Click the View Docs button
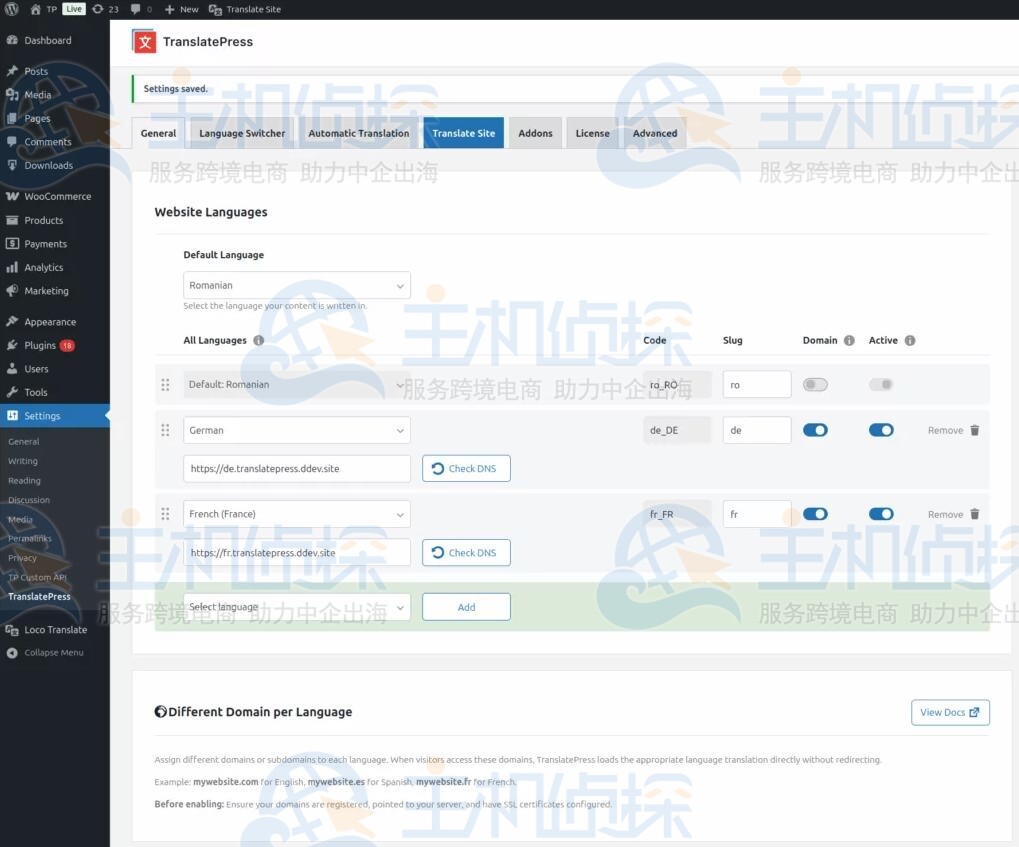This screenshot has height=847, width=1019. point(949,713)
